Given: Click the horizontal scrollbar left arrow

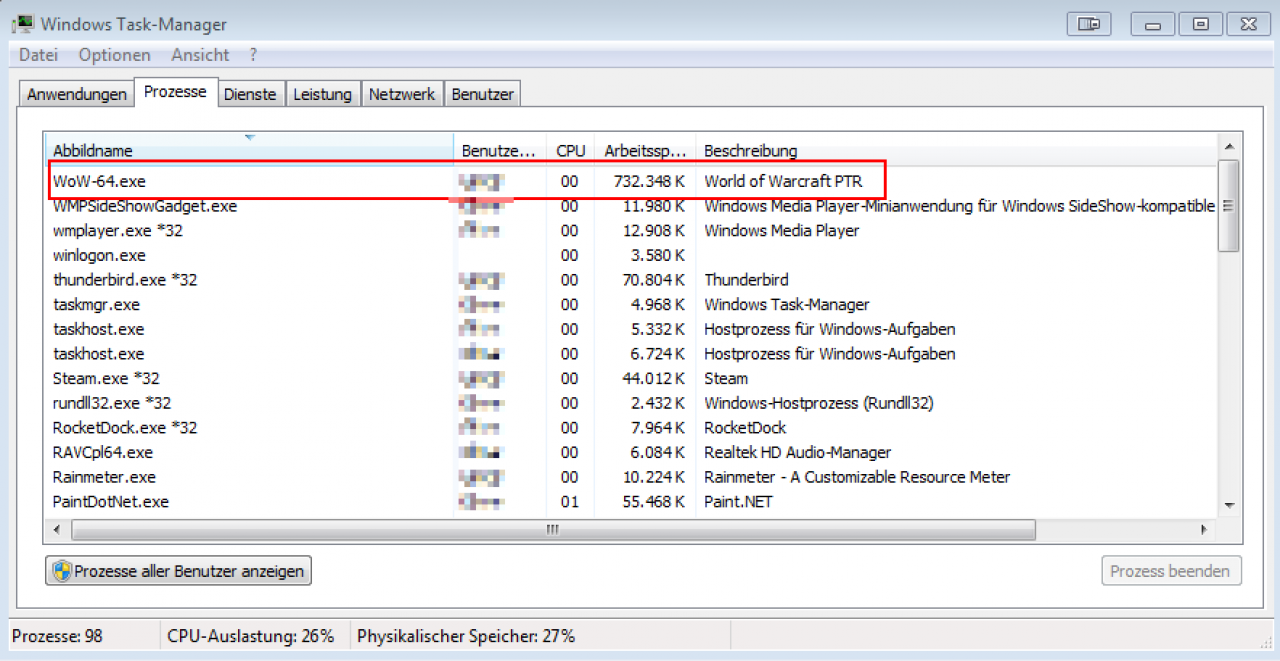Looking at the screenshot, I should (x=56, y=530).
